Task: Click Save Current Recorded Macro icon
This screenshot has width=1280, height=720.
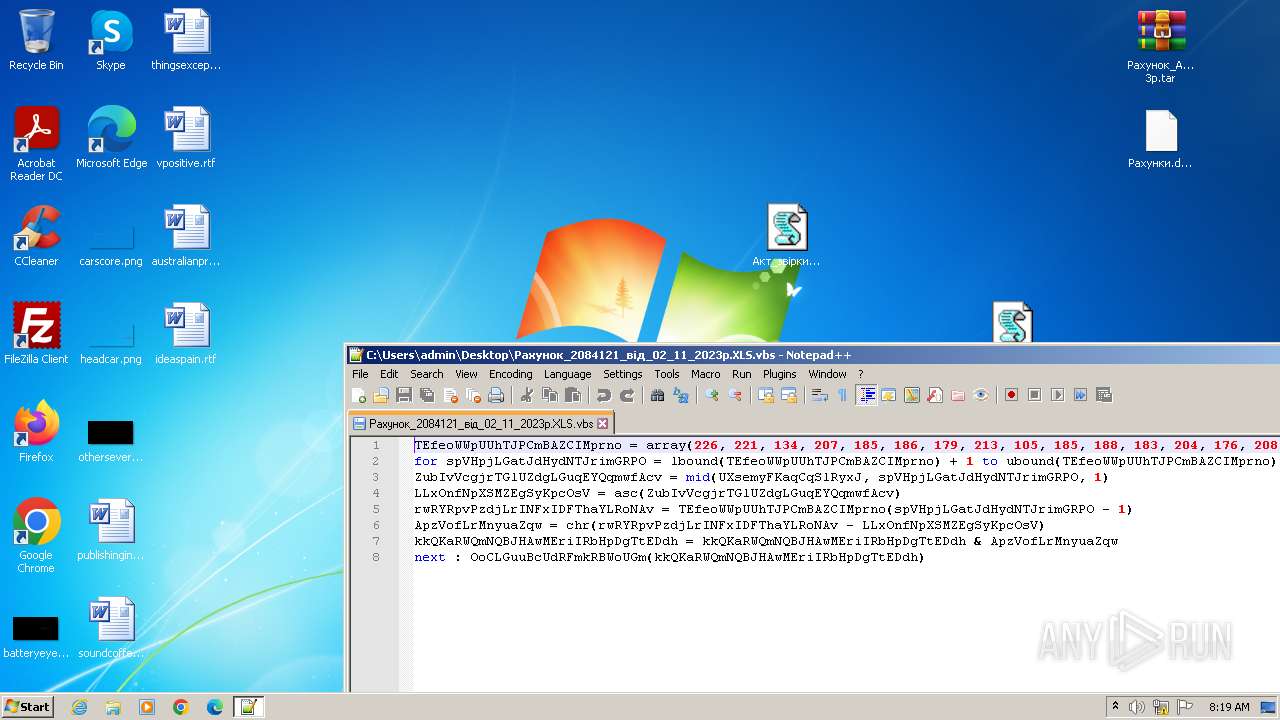Action: [x=1103, y=395]
